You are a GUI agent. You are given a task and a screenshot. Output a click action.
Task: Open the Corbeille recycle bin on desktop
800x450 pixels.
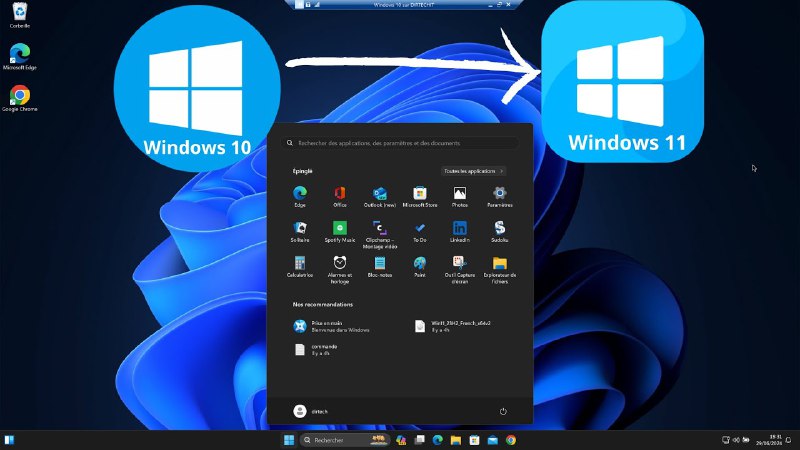(x=19, y=15)
